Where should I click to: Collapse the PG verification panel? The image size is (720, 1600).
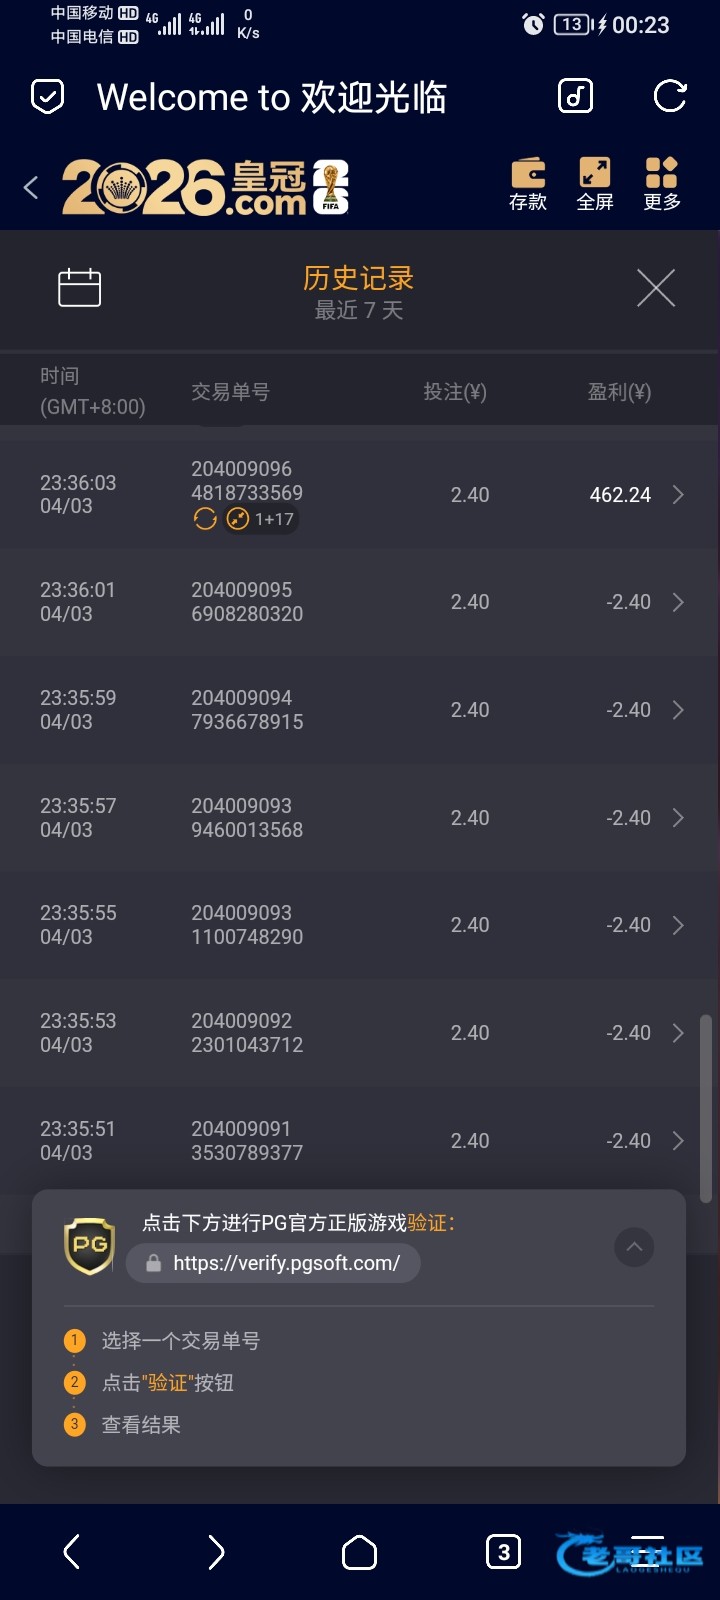(634, 1247)
